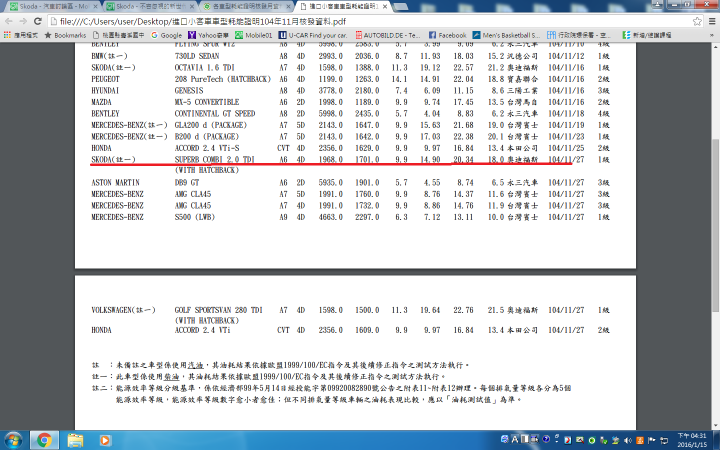Screen dimensions: 720x450
Task: Open the Facebook bookmark
Action: (x=447, y=35)
